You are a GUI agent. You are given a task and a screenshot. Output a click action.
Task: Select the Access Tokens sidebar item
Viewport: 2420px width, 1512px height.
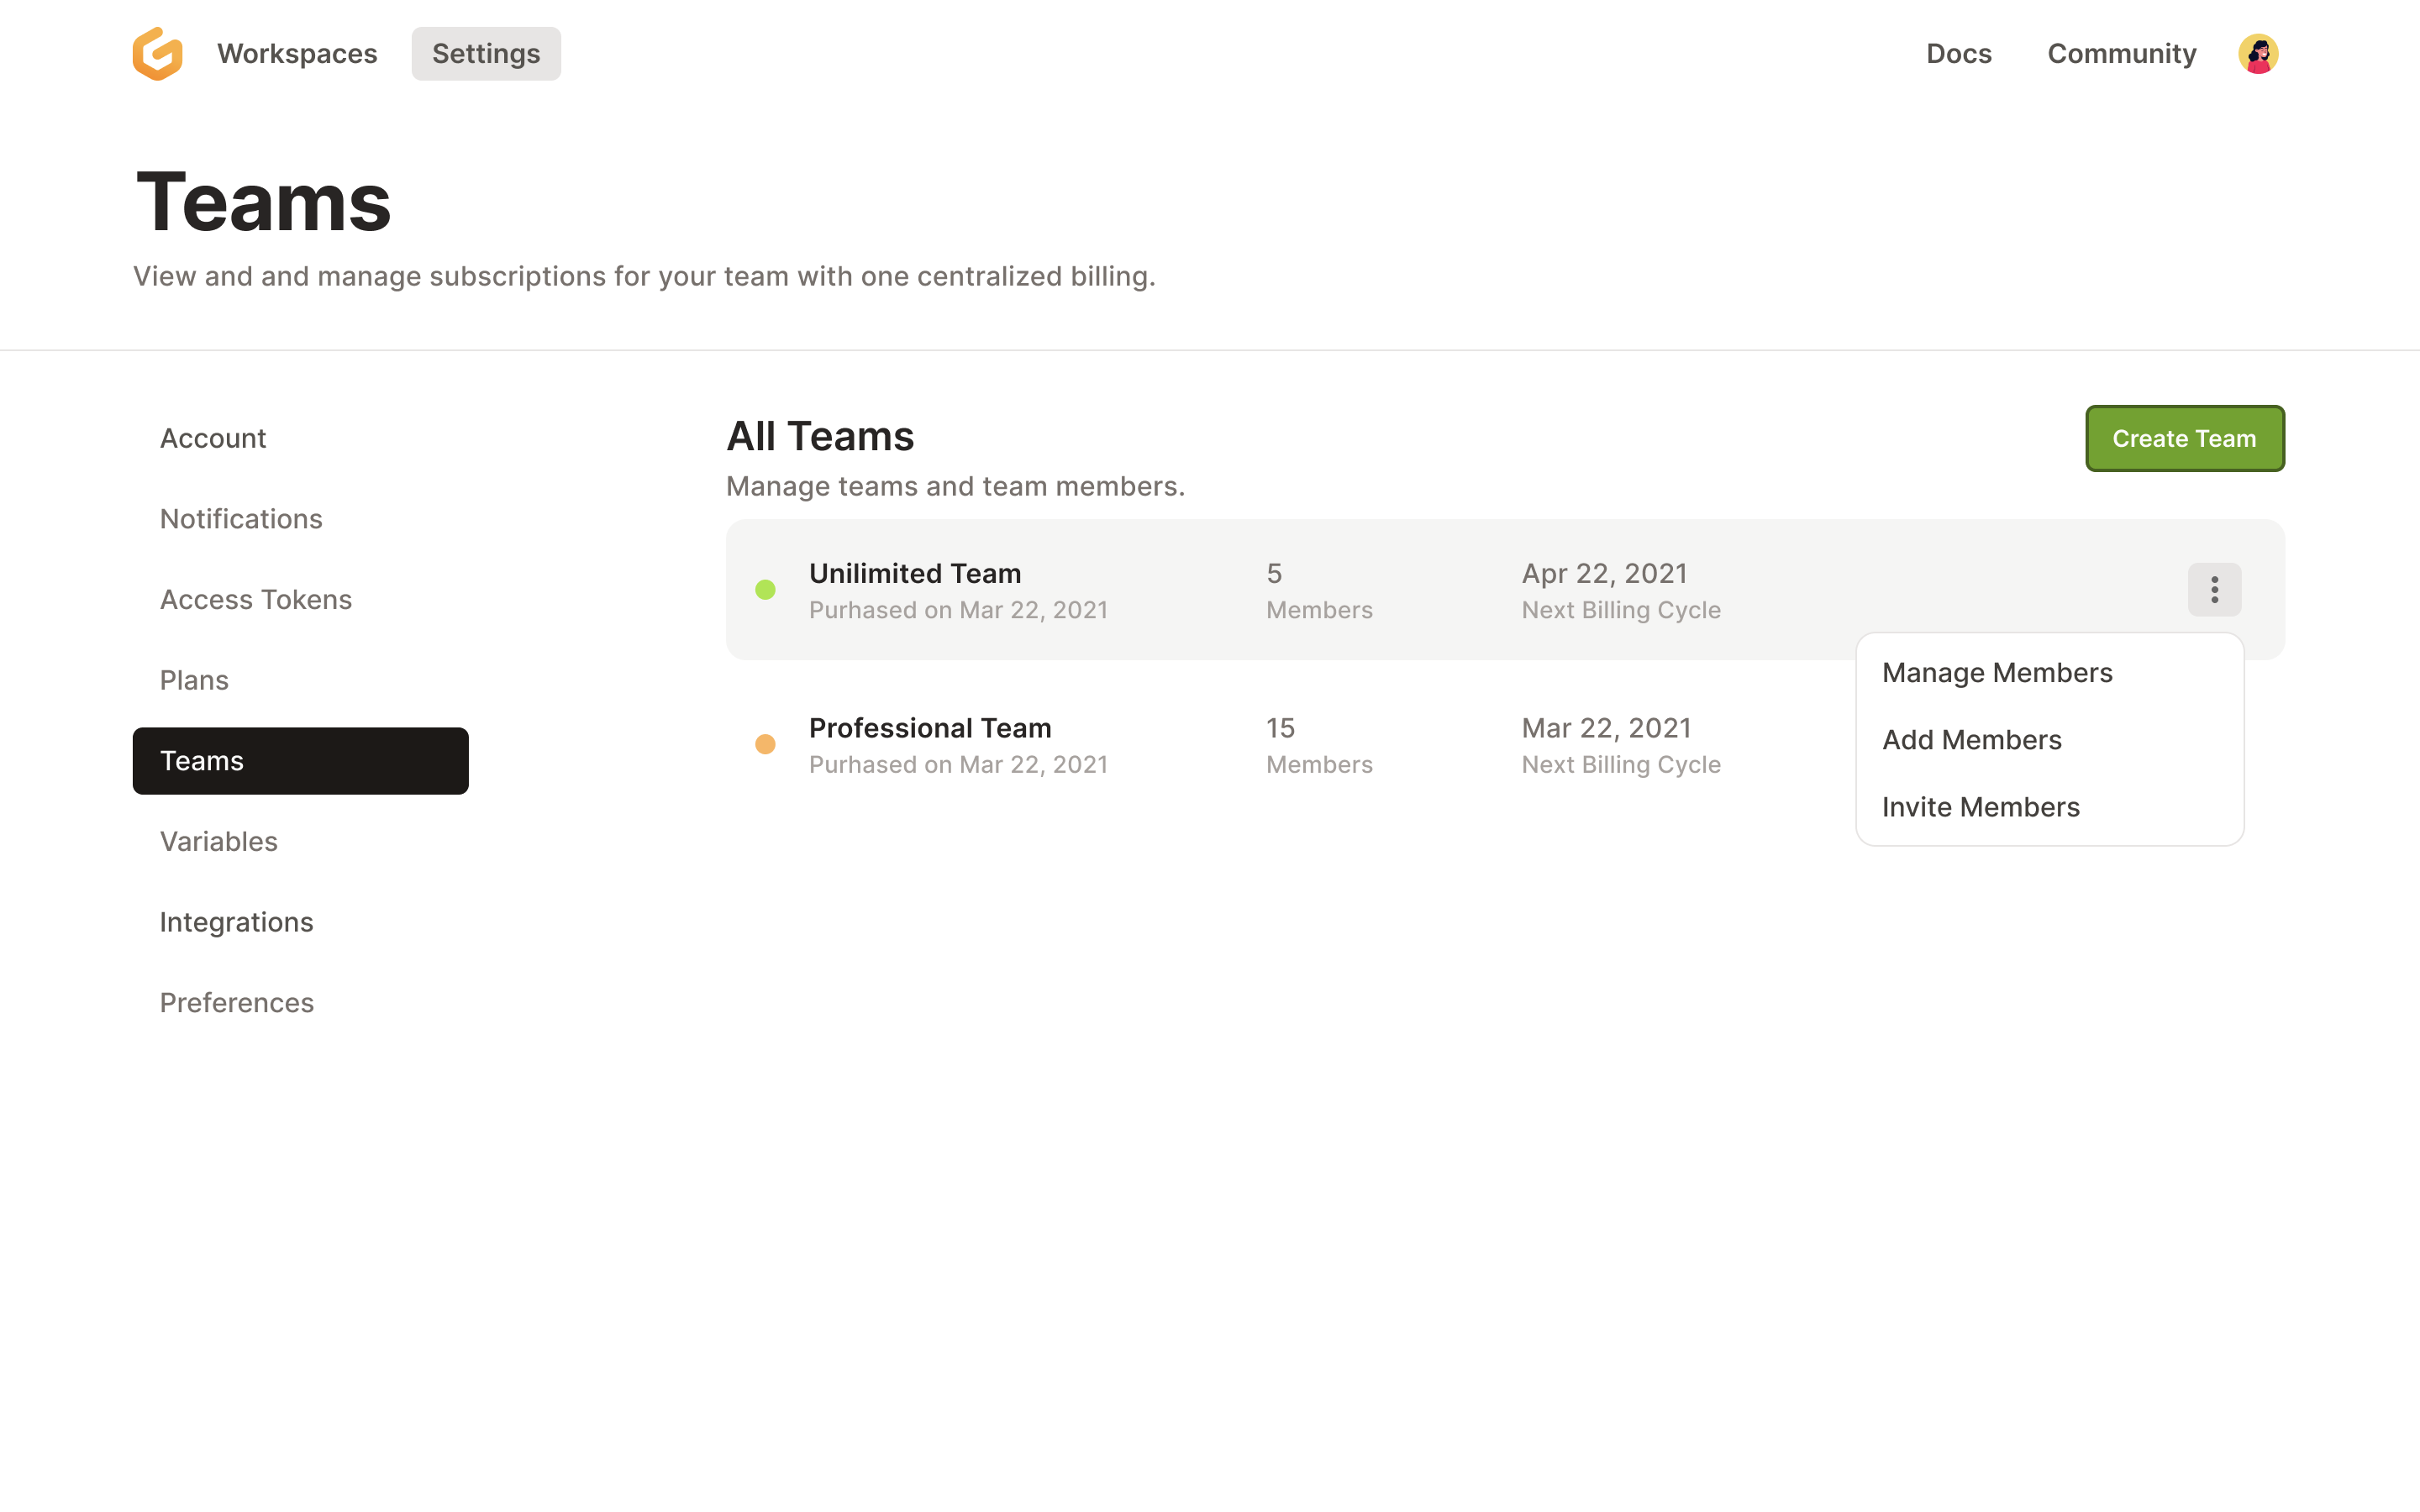point(256,599)
